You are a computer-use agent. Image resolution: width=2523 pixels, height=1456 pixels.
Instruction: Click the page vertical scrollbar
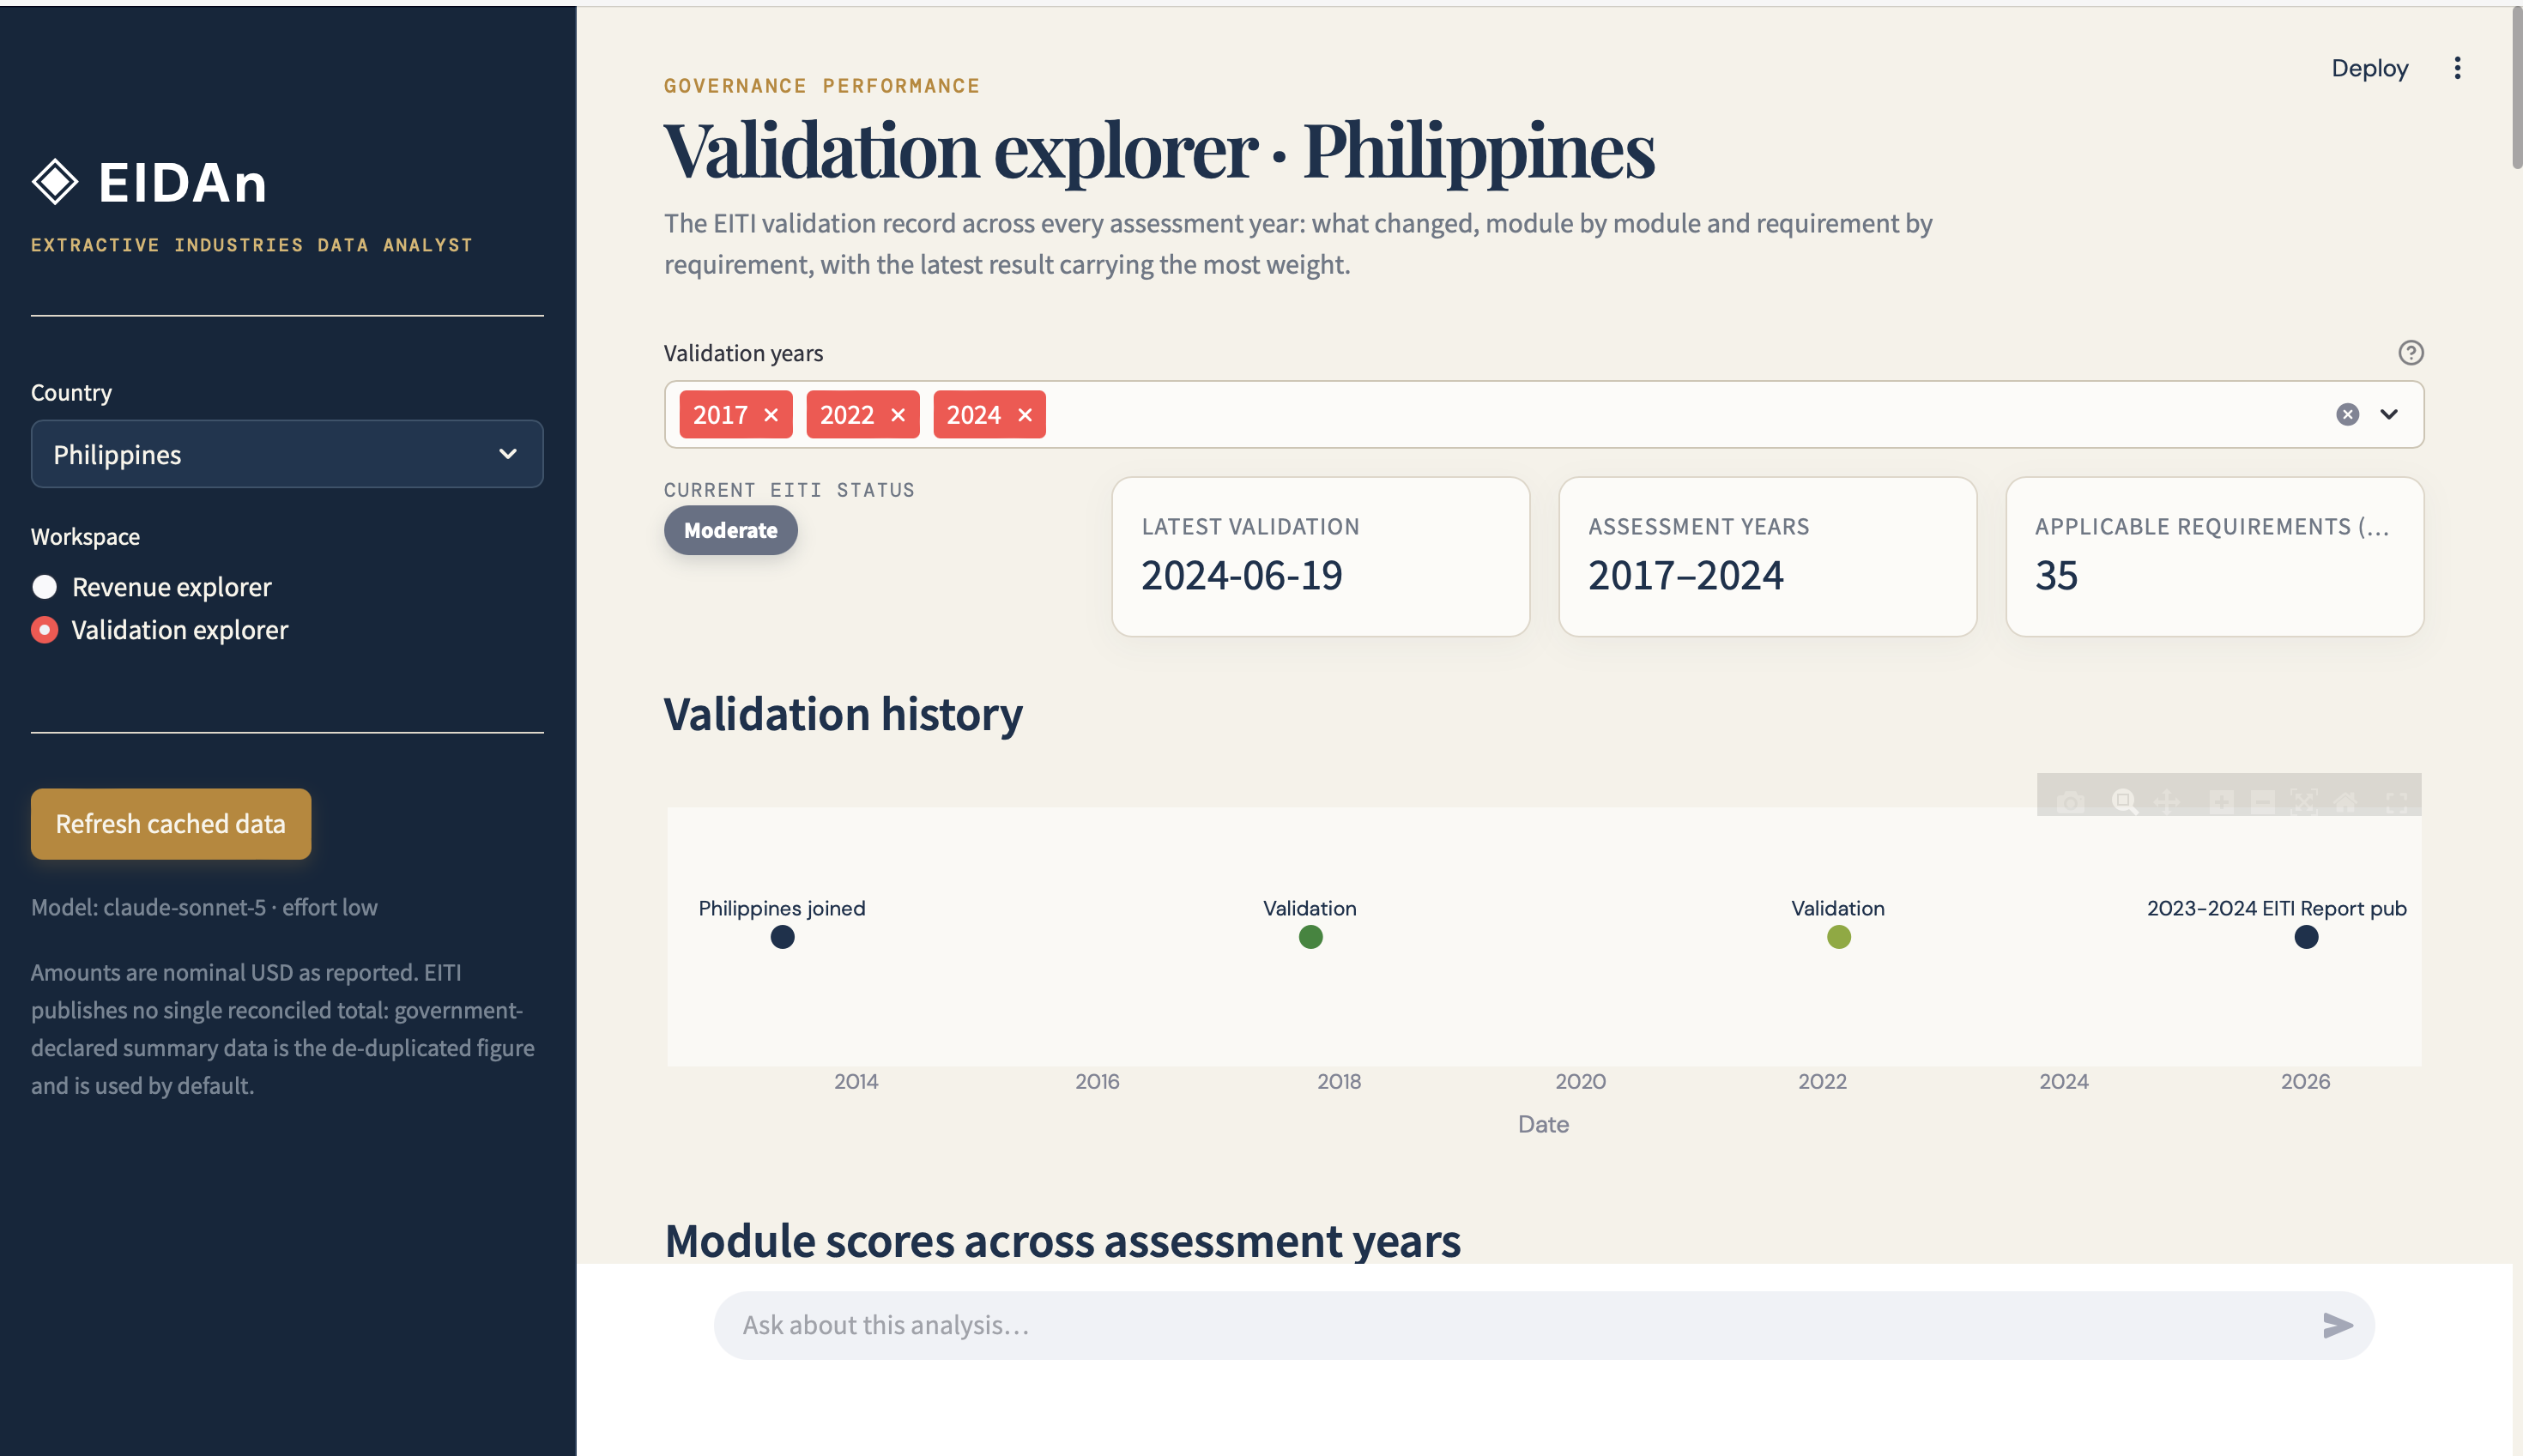click(2516, 90)
